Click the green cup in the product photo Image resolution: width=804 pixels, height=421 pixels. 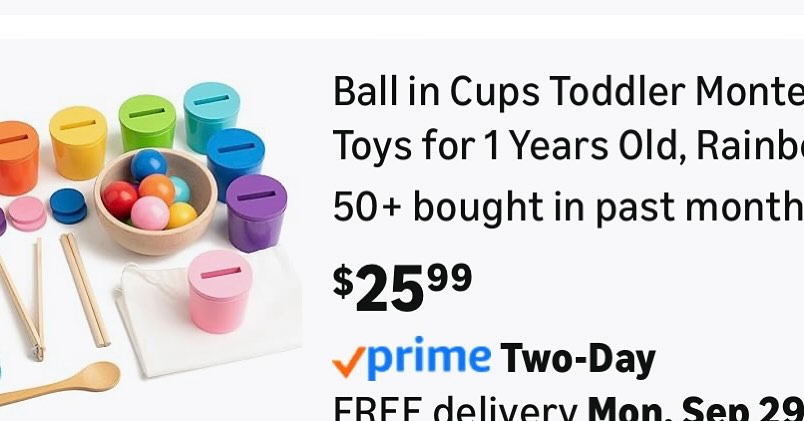point(148,122)
